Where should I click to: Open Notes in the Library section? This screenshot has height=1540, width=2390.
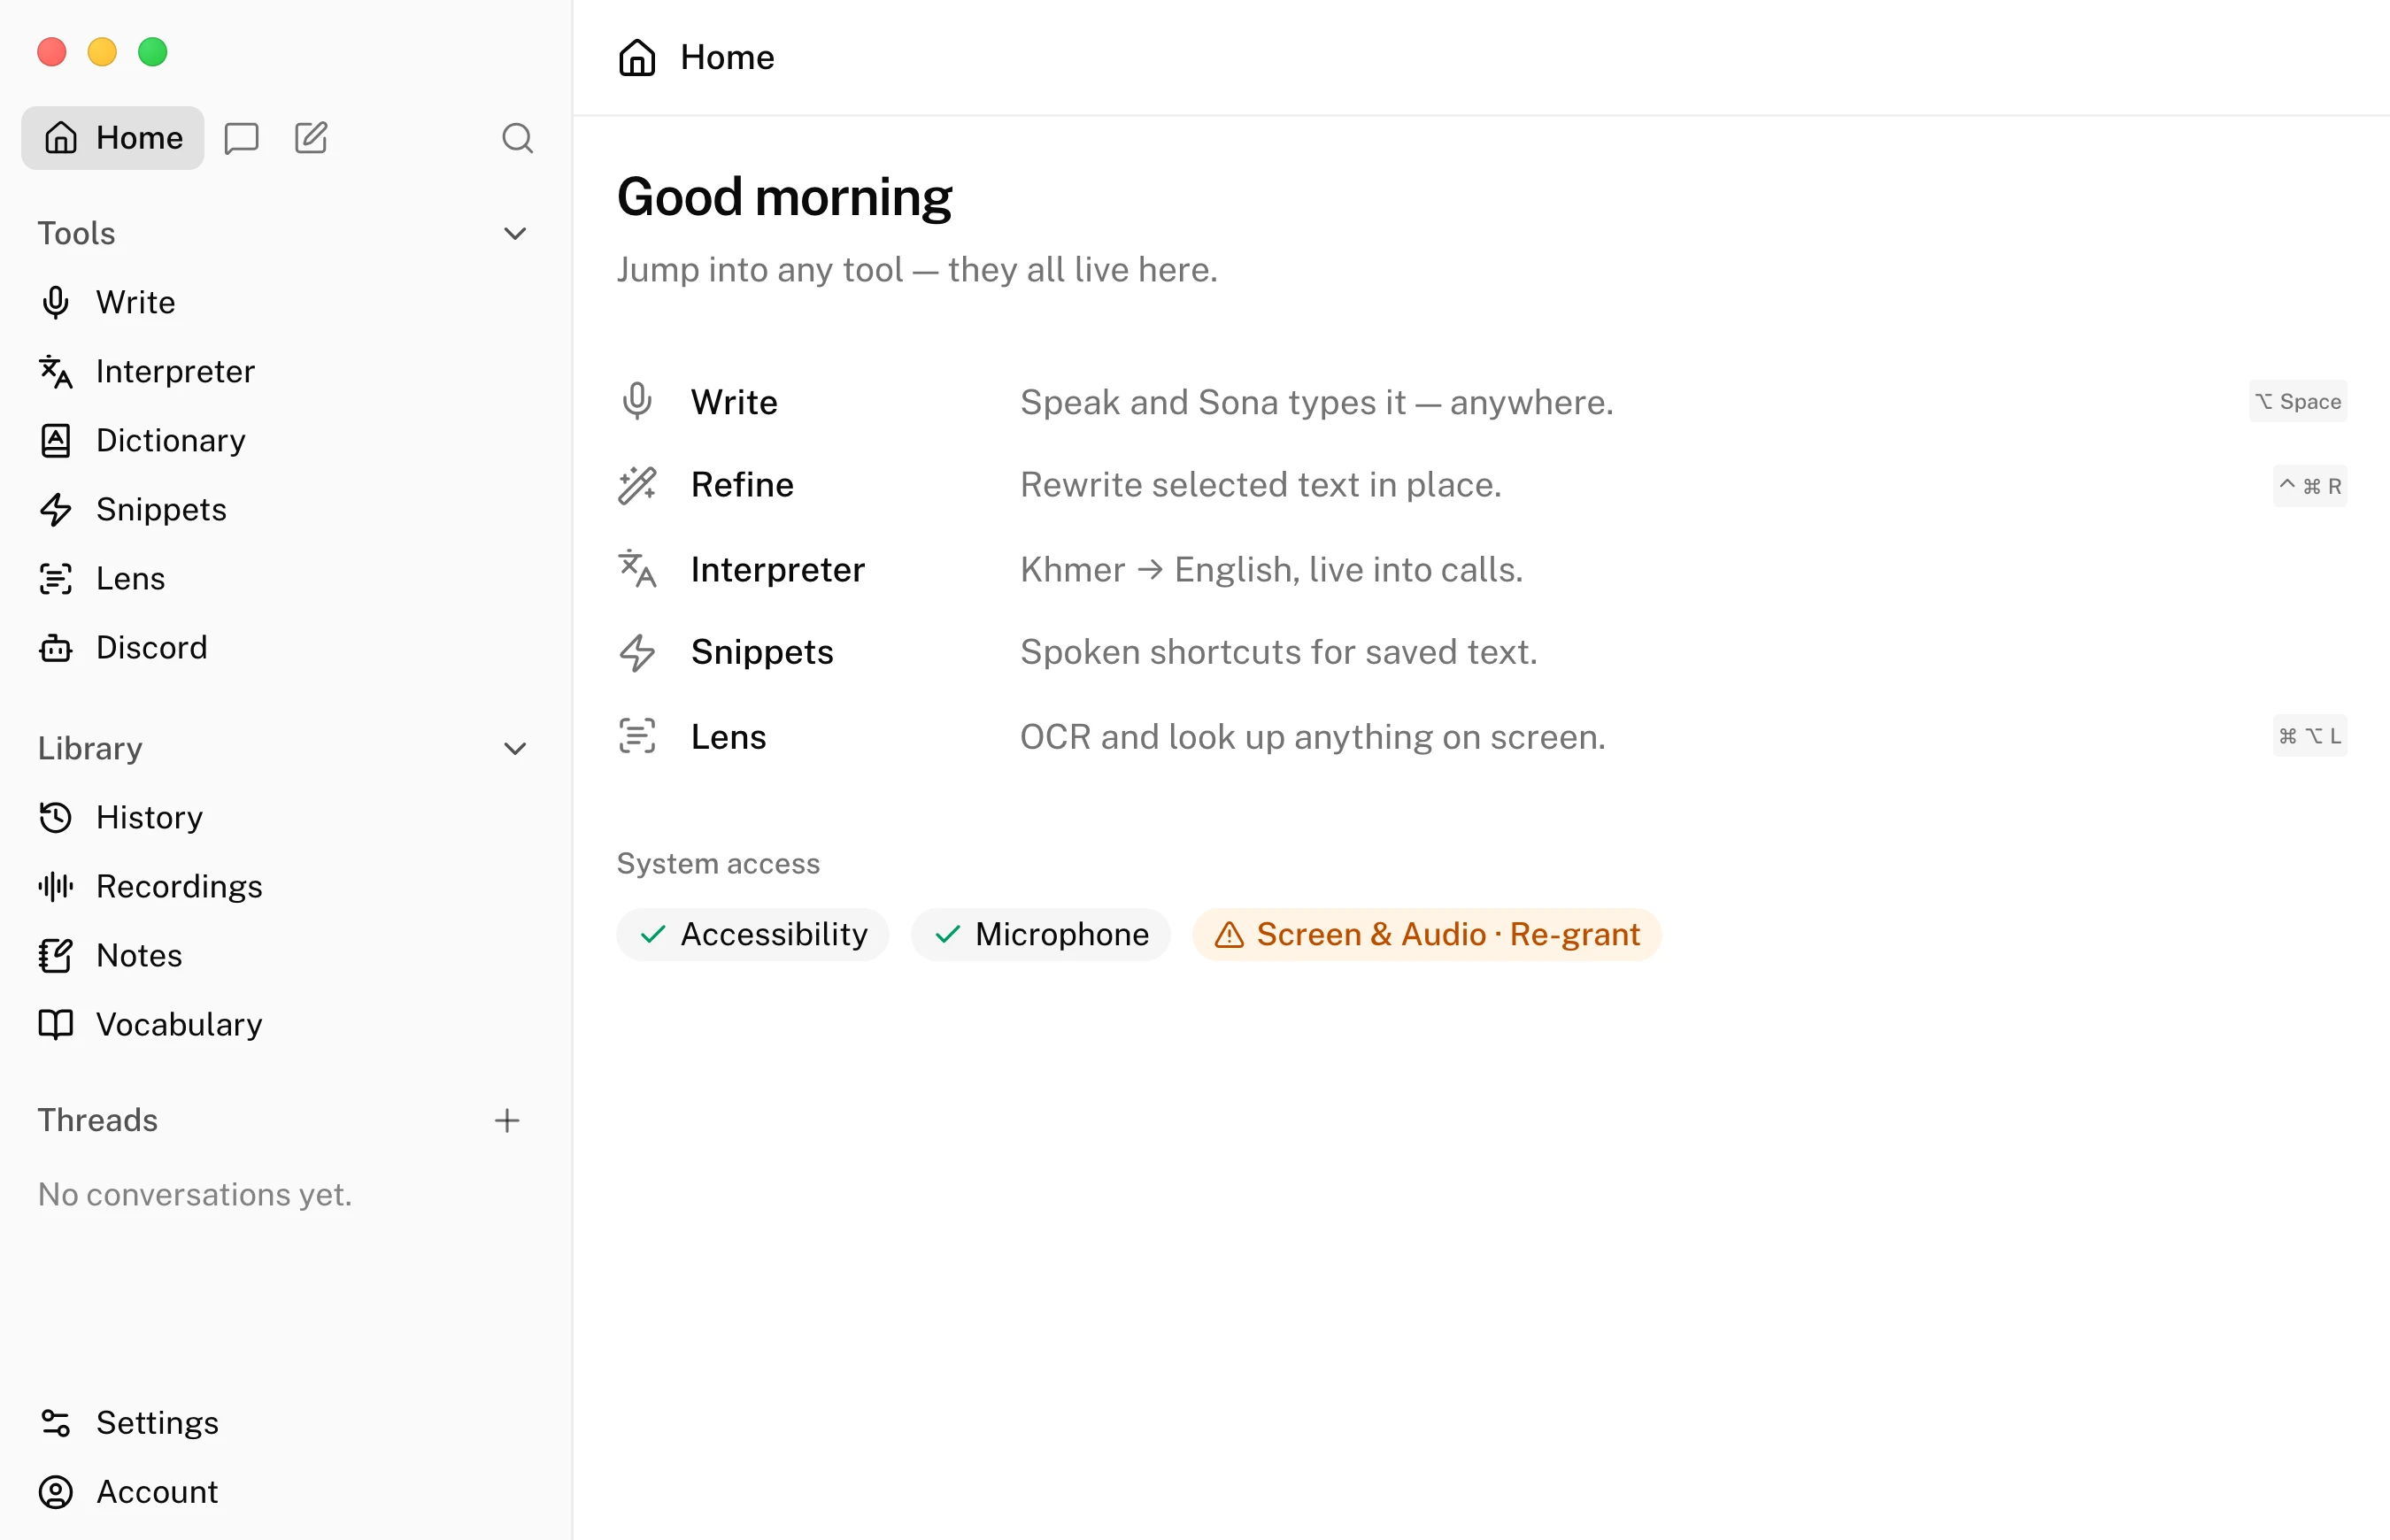pyautogui.click(x=284, y=955)
